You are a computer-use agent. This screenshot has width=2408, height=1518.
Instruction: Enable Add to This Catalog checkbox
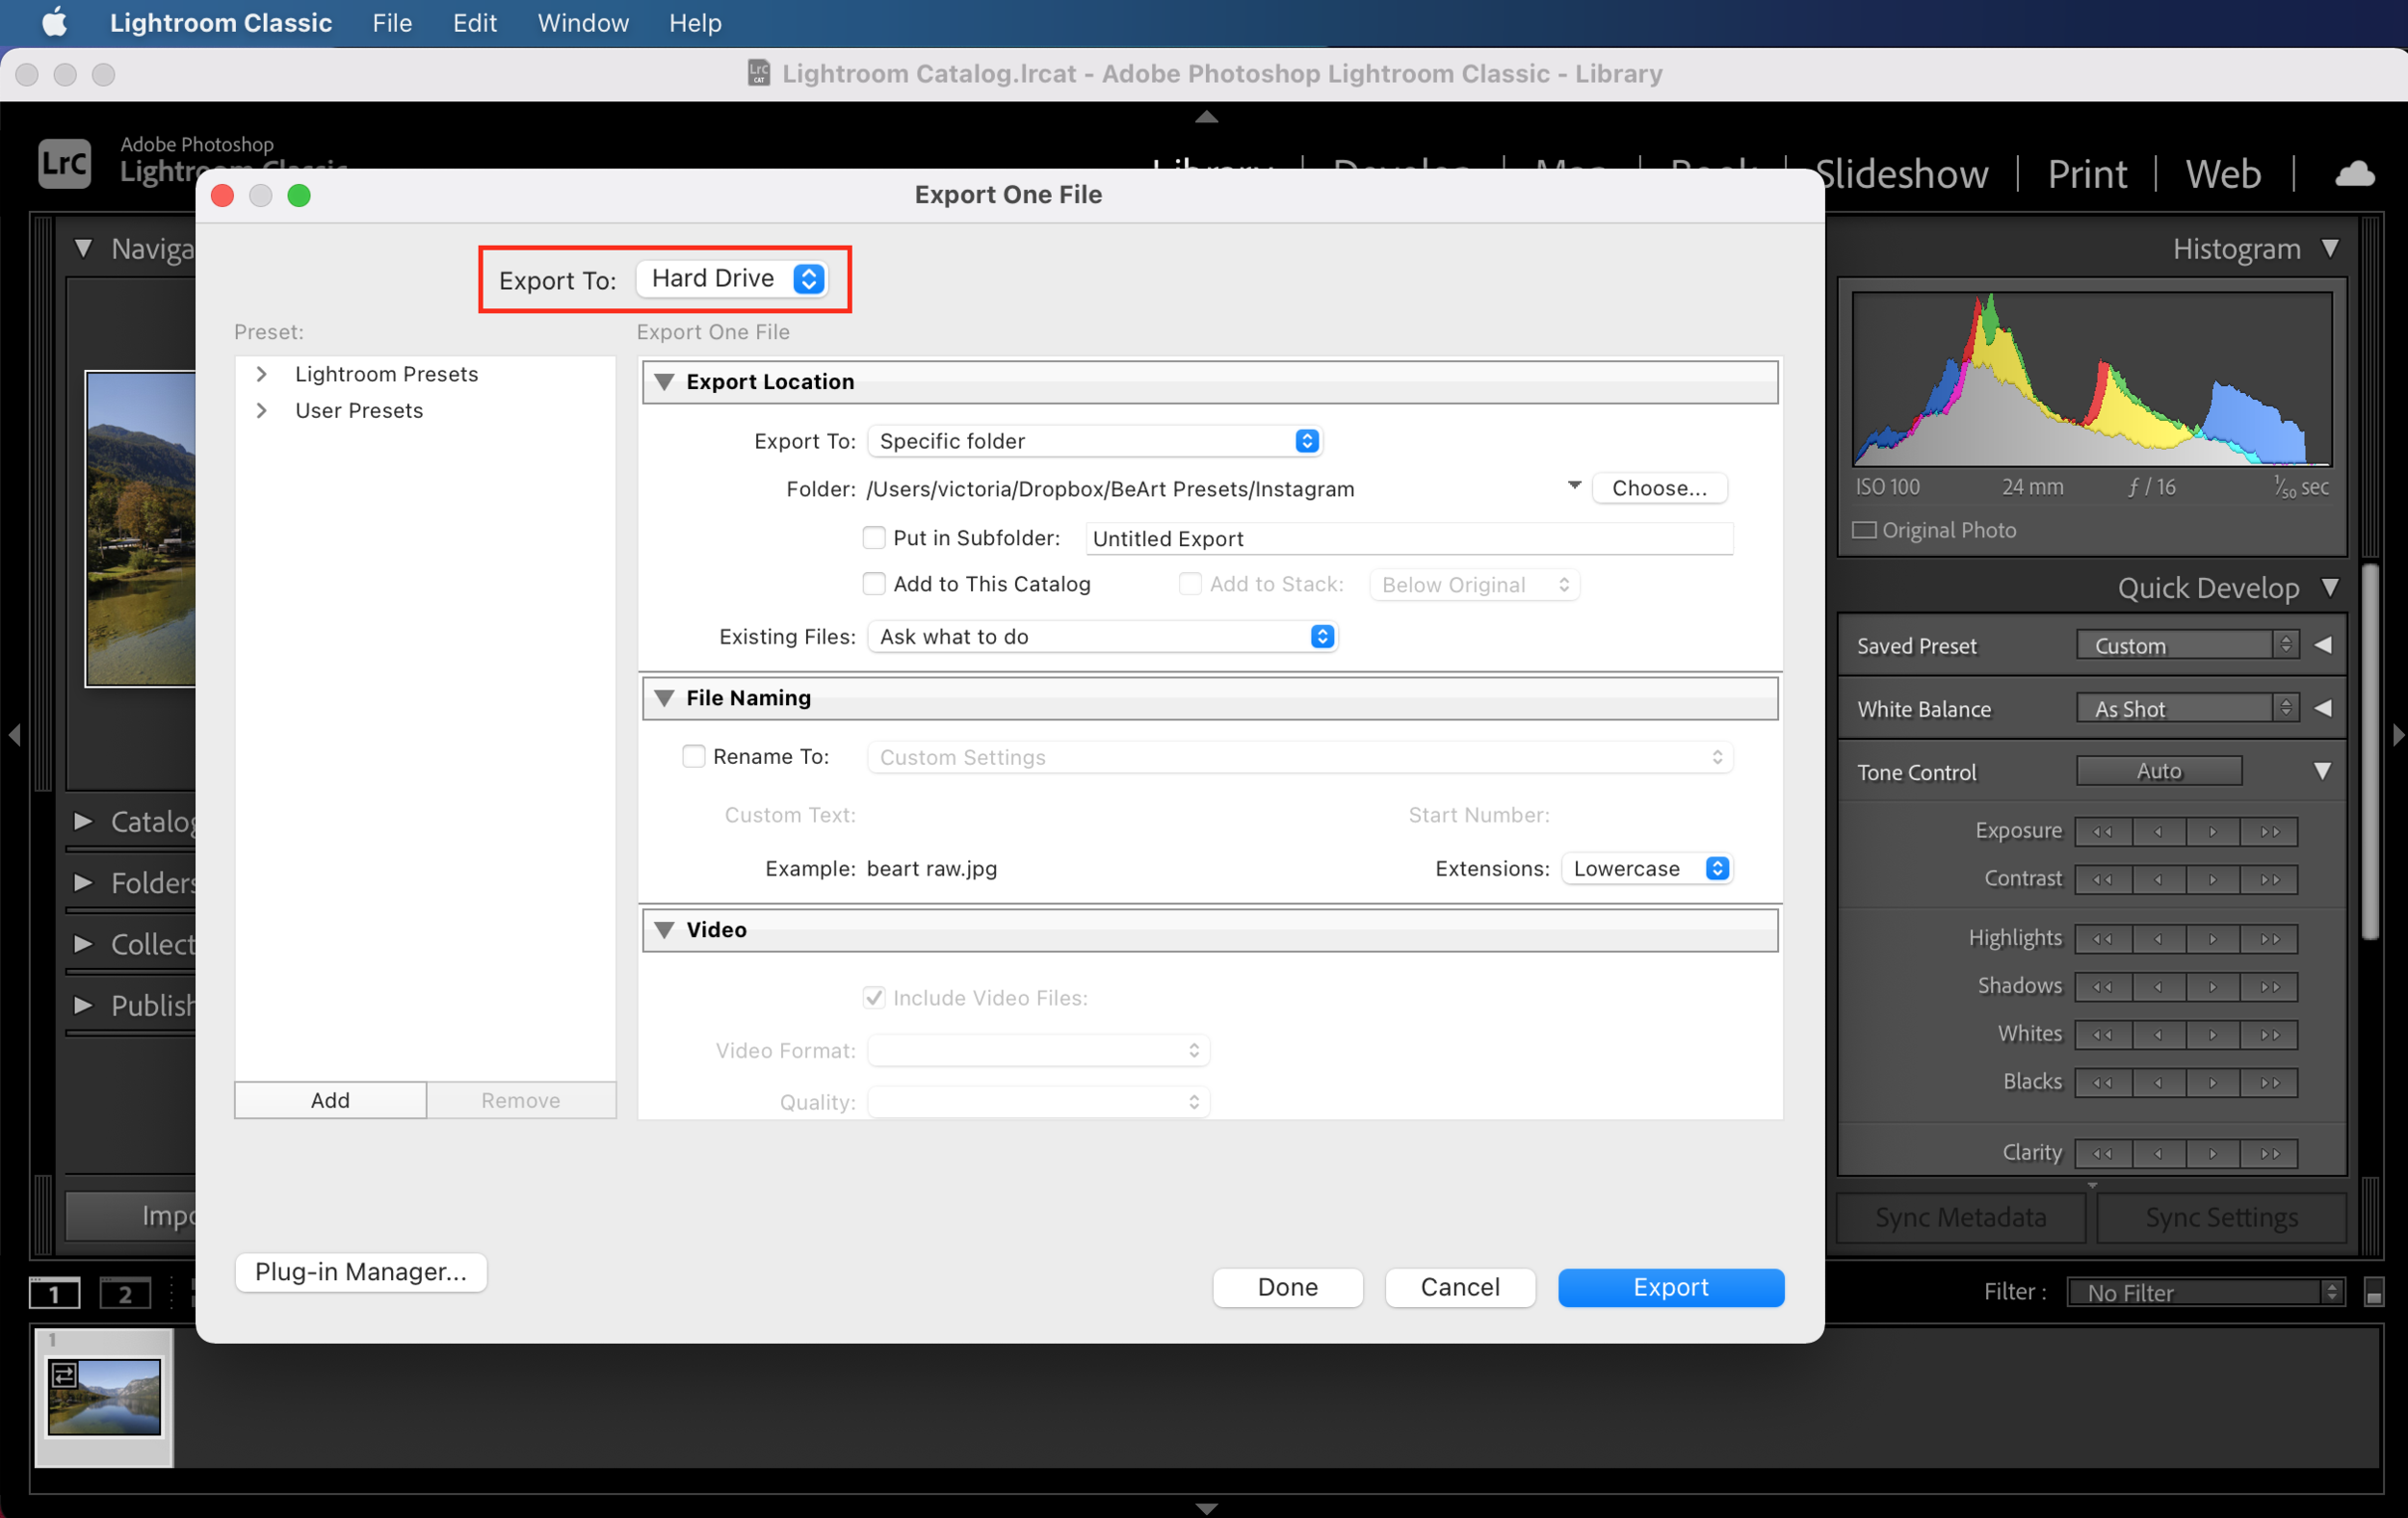click(x=873, y=583)
